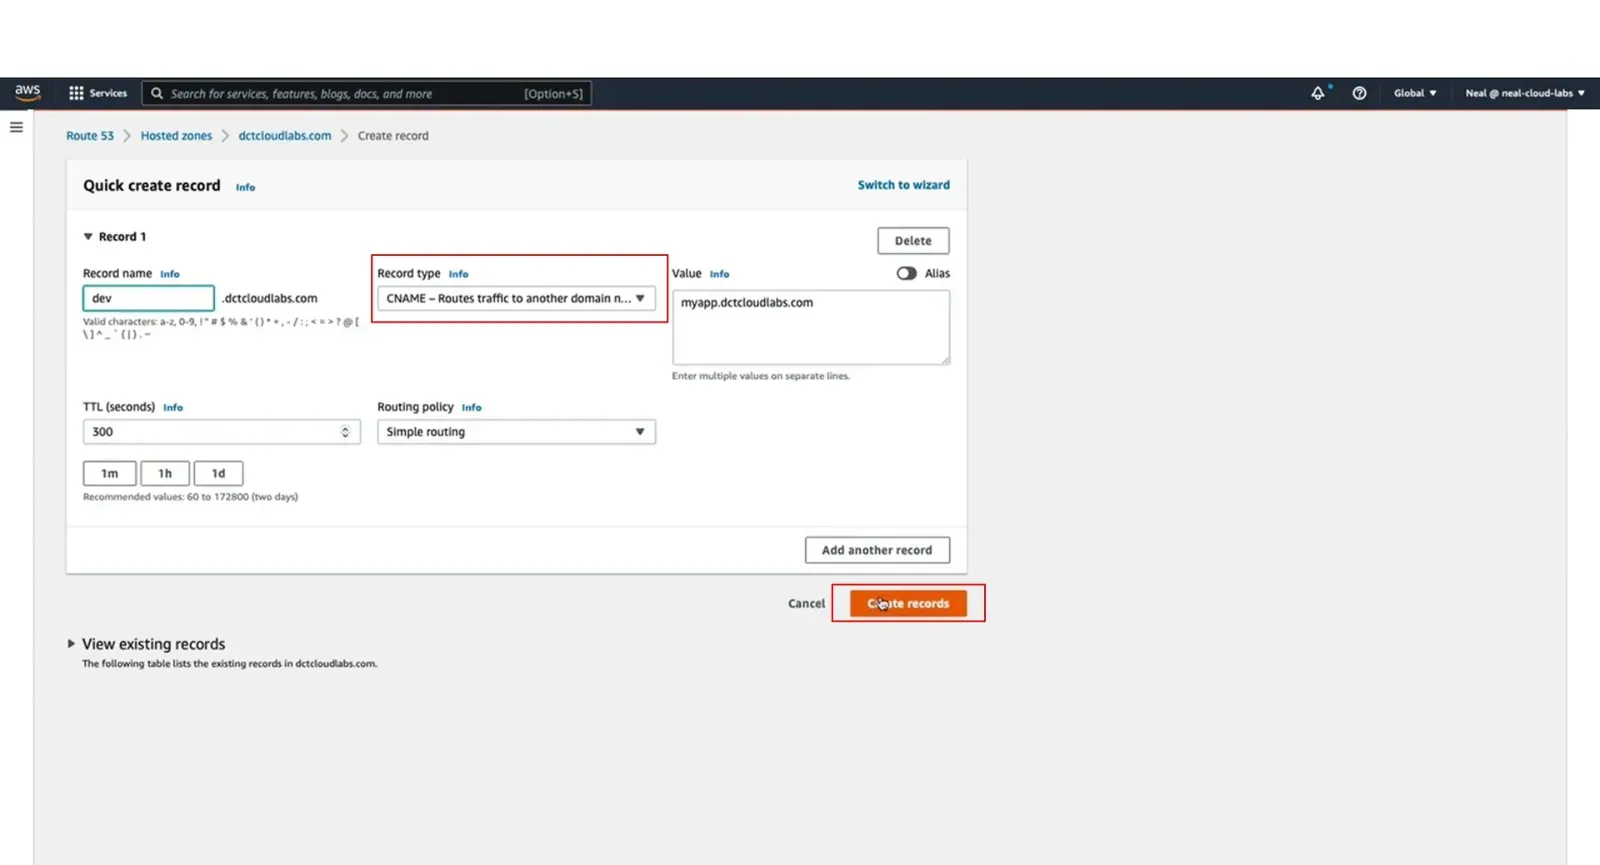Open Info link for Record name
Screen dimensions: 1600x865
tap(170, 274)
